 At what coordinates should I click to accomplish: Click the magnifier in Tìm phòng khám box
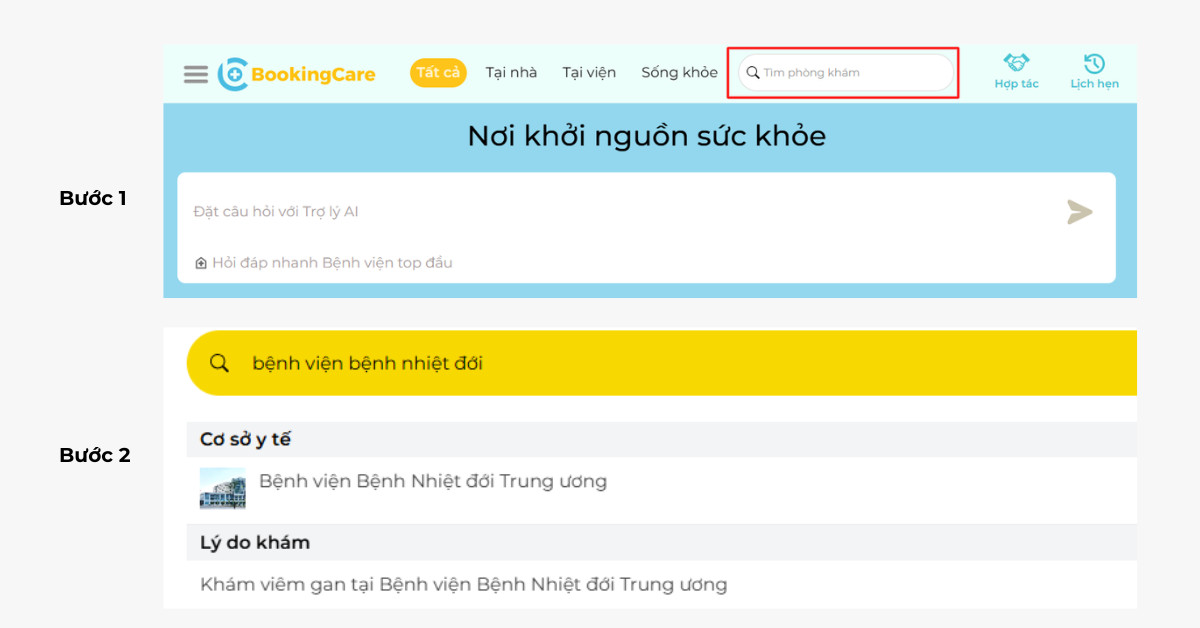pyautogui.click(x=753, y=73)
